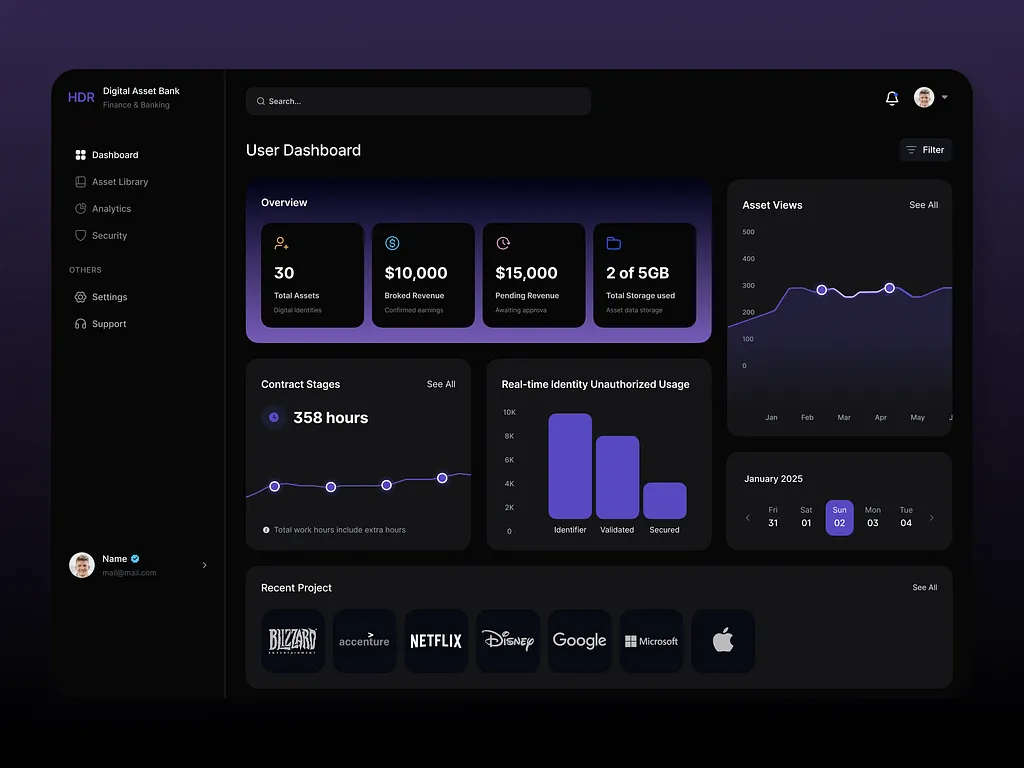
Task: Select Mon 03 in calendar
Action: click(x=872, y=517)
